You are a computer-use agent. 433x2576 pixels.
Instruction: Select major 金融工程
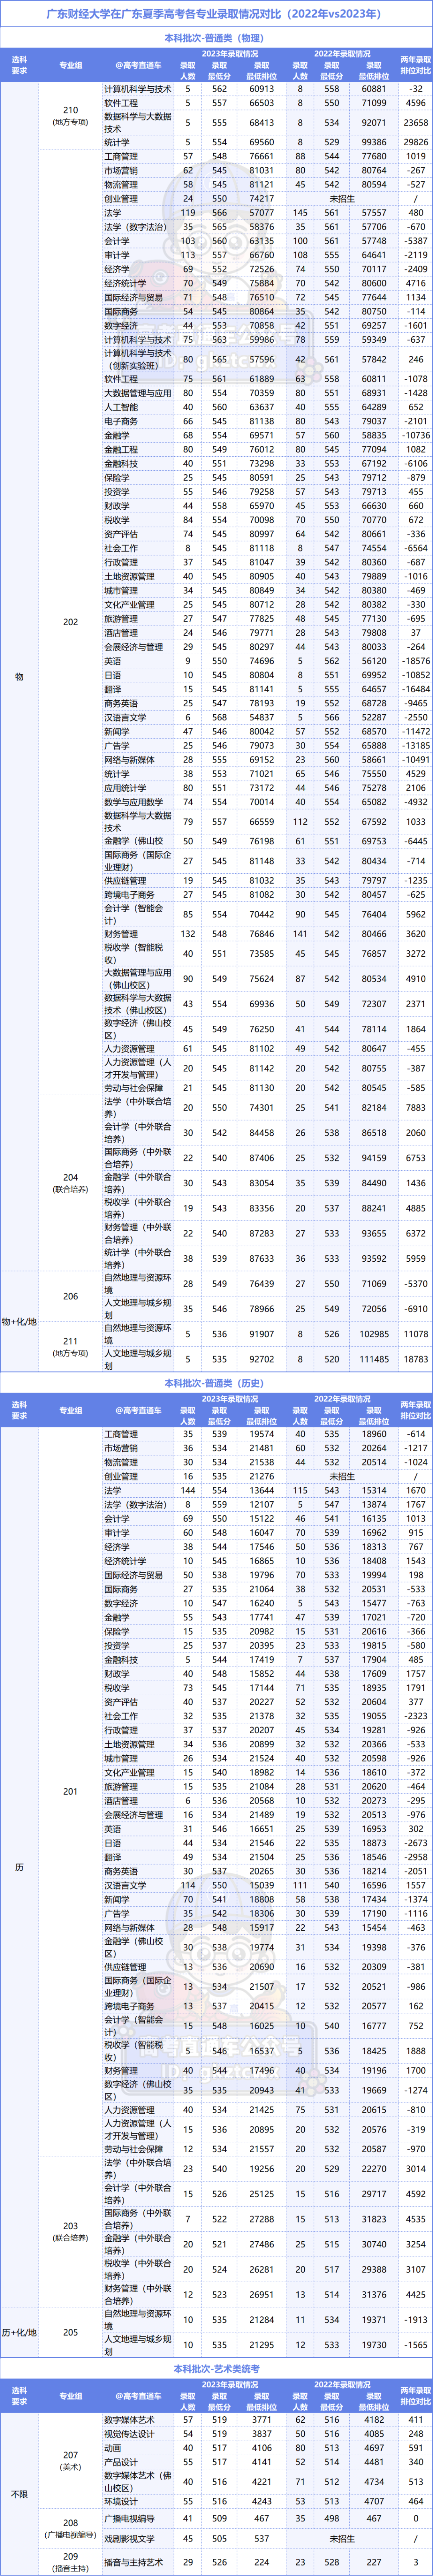click(x=121, y=449)
